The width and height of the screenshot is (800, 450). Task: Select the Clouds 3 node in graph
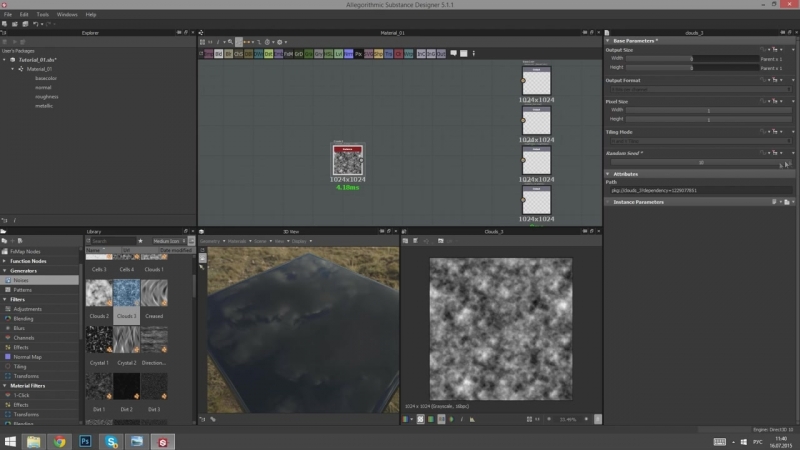(x=348, y=160)
